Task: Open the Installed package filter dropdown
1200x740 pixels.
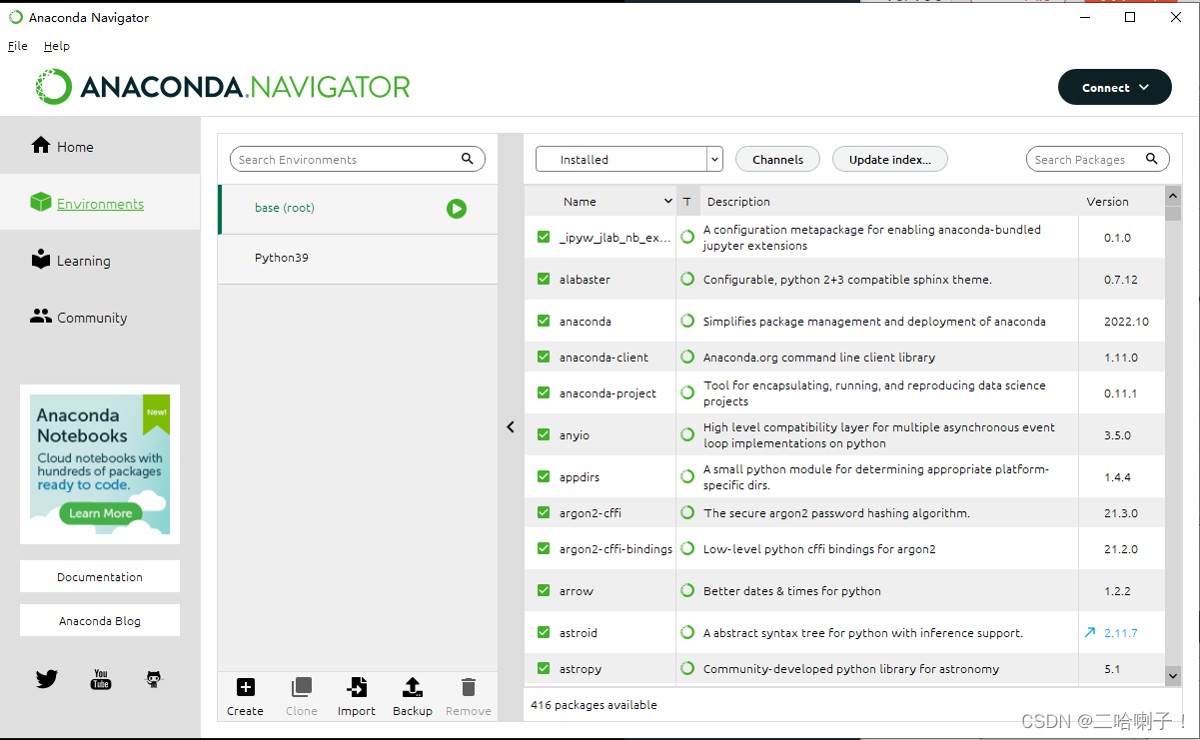Action: pyautogui.click(x=628, y=160)
